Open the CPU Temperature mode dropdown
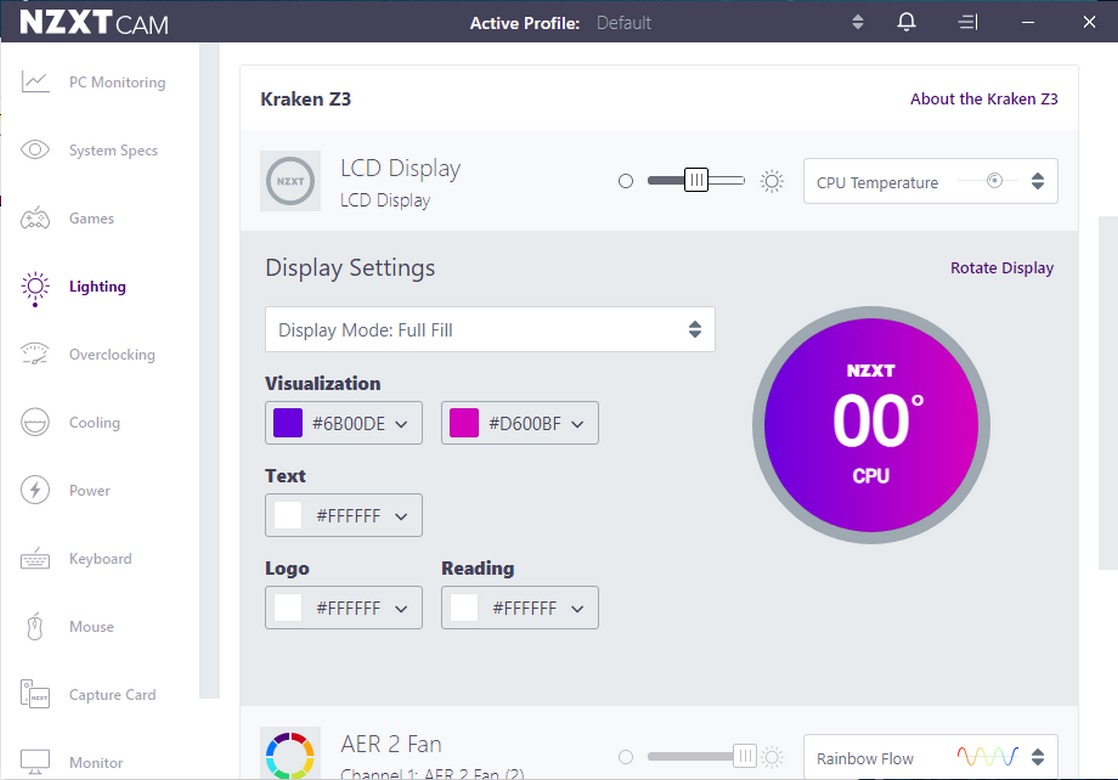The height and width of the screenshot is (780, 1118). 930,182
